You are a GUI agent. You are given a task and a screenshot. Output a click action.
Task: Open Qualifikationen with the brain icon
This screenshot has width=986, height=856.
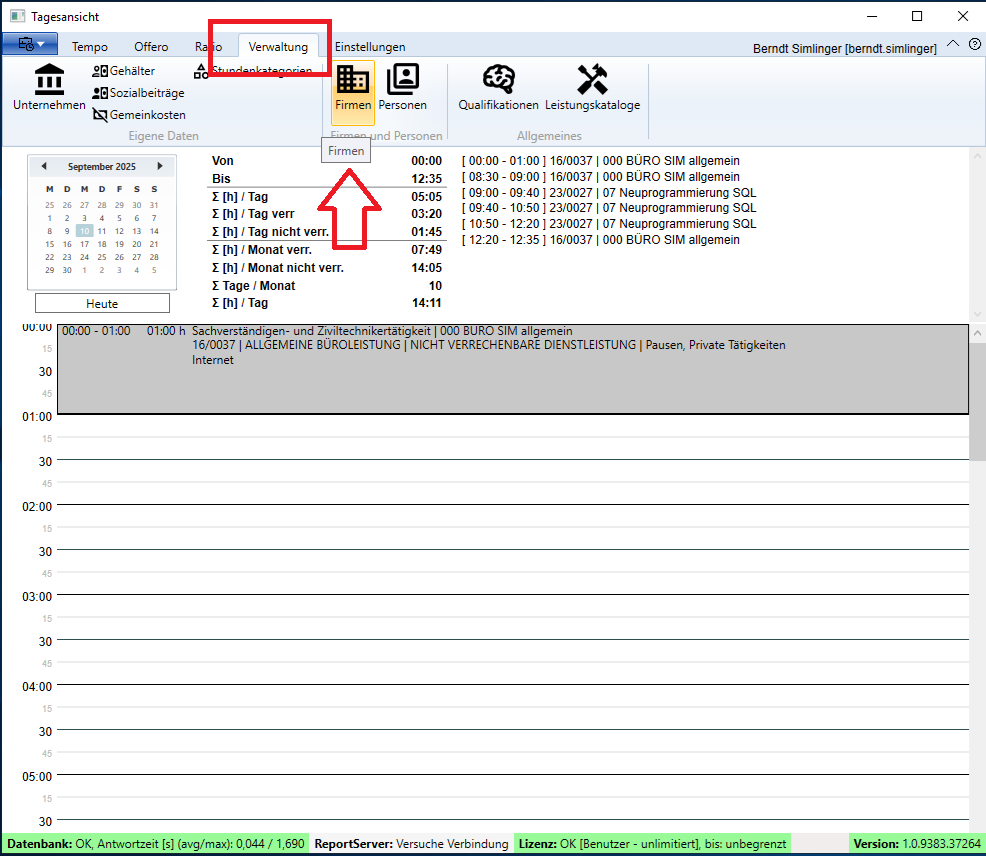pyautogui.click(x=498, y=88)
